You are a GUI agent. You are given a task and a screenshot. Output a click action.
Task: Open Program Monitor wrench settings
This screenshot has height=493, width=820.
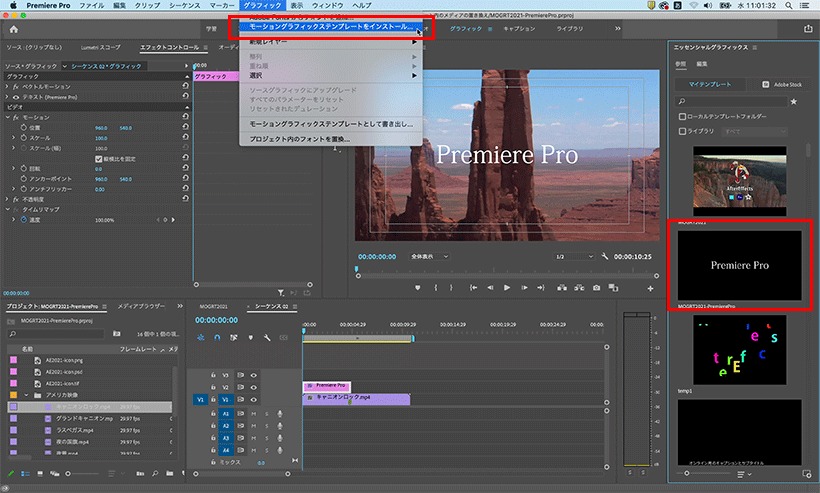point(605,256)
